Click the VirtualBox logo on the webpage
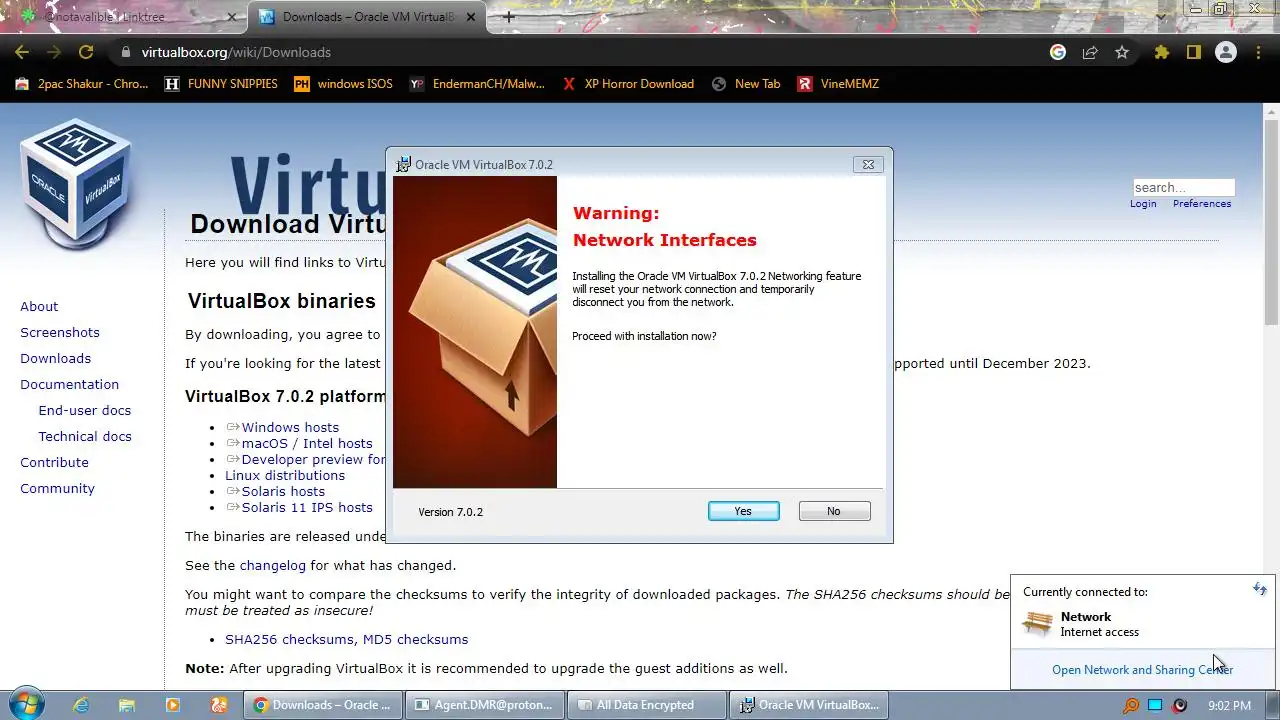Screen dimensions: 1280x720 [x=76, y=183]
